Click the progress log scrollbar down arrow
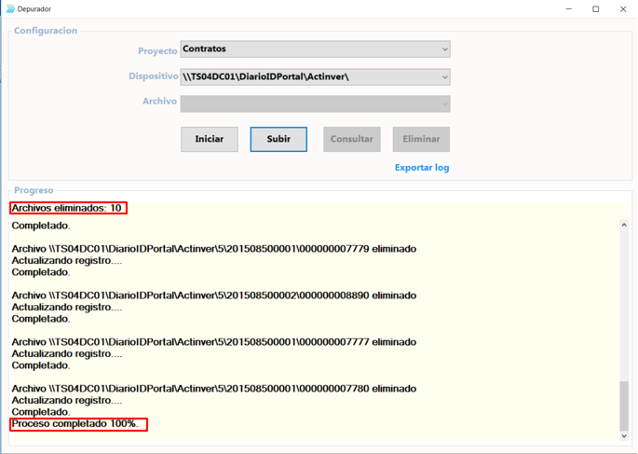The image size is (638, 454). tap(625, 437)
